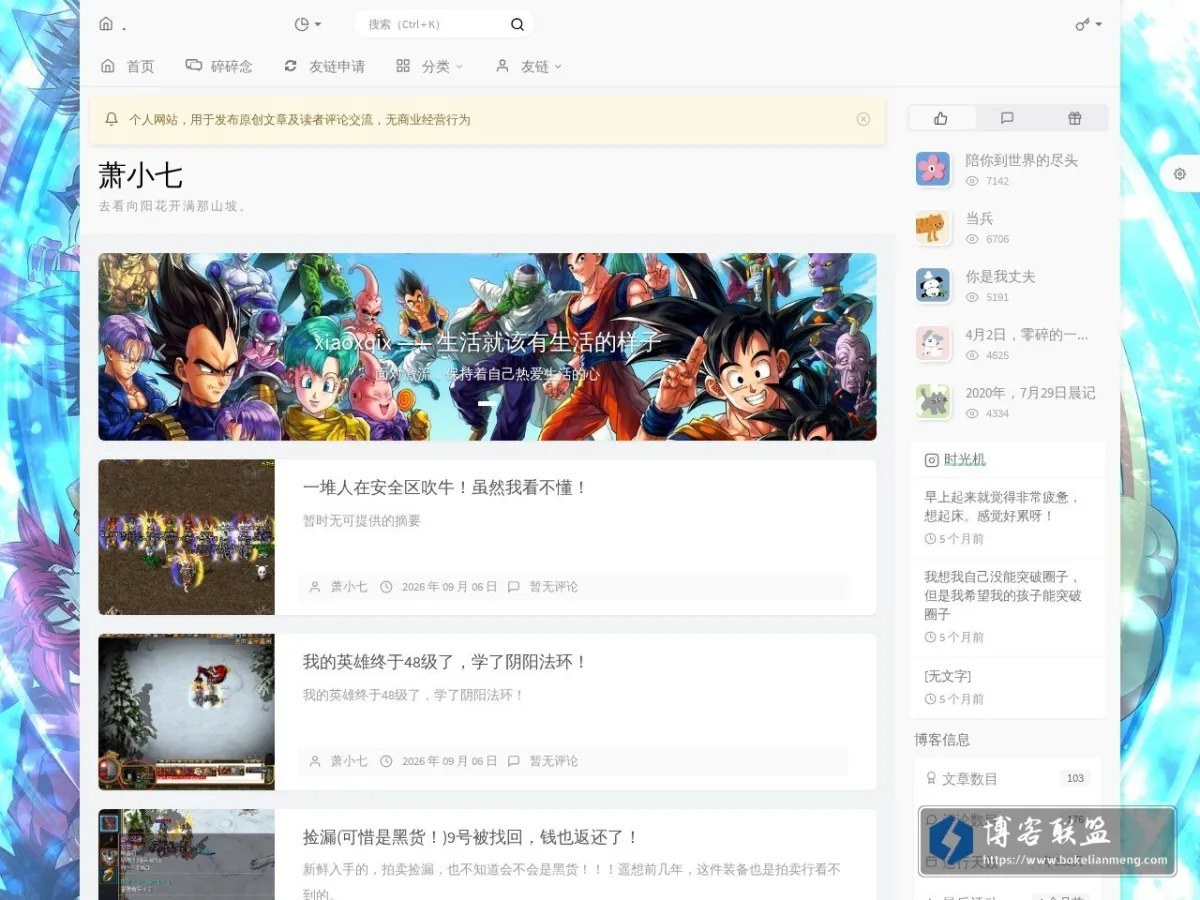Switch to the thumbs-up popular tab

coord(941,118)
